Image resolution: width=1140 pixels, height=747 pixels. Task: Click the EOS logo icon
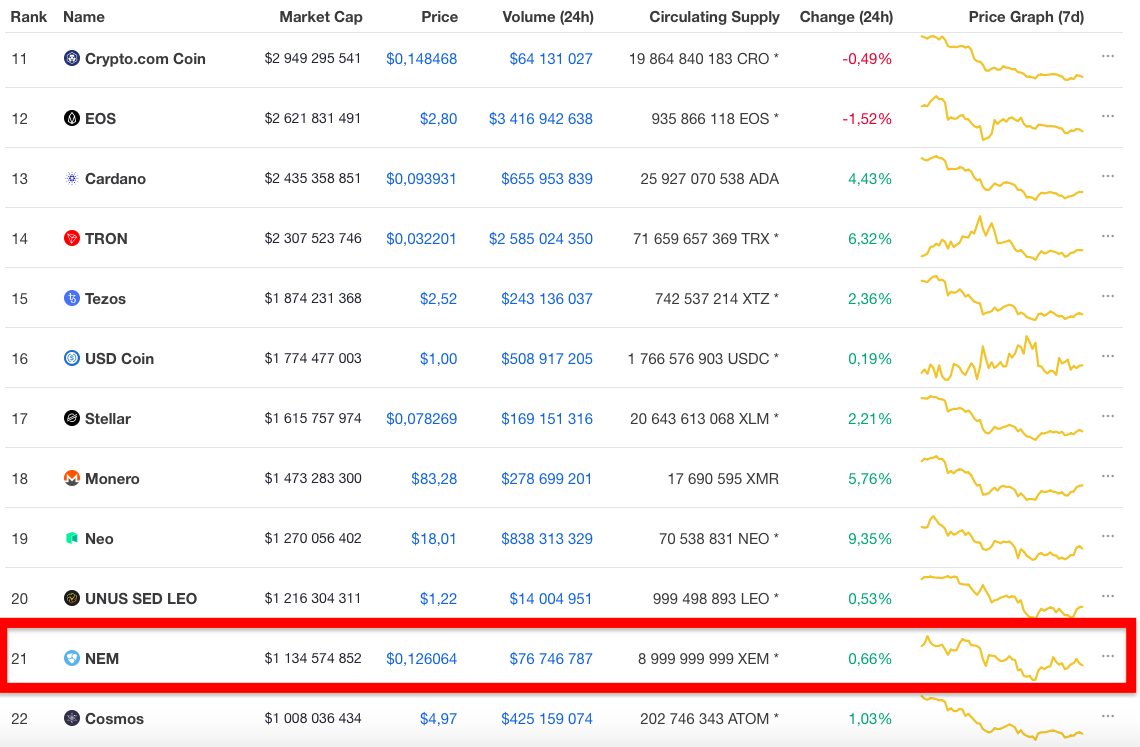tap(71, 118)
